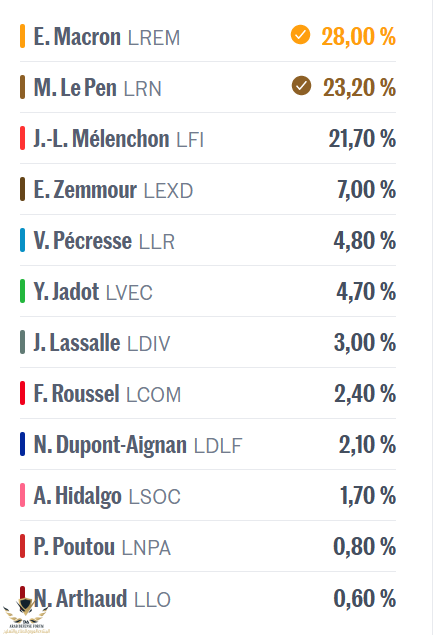
Task: Click the pink color bar beside A. Hidalgo
Action: click(x=22, y=496)
